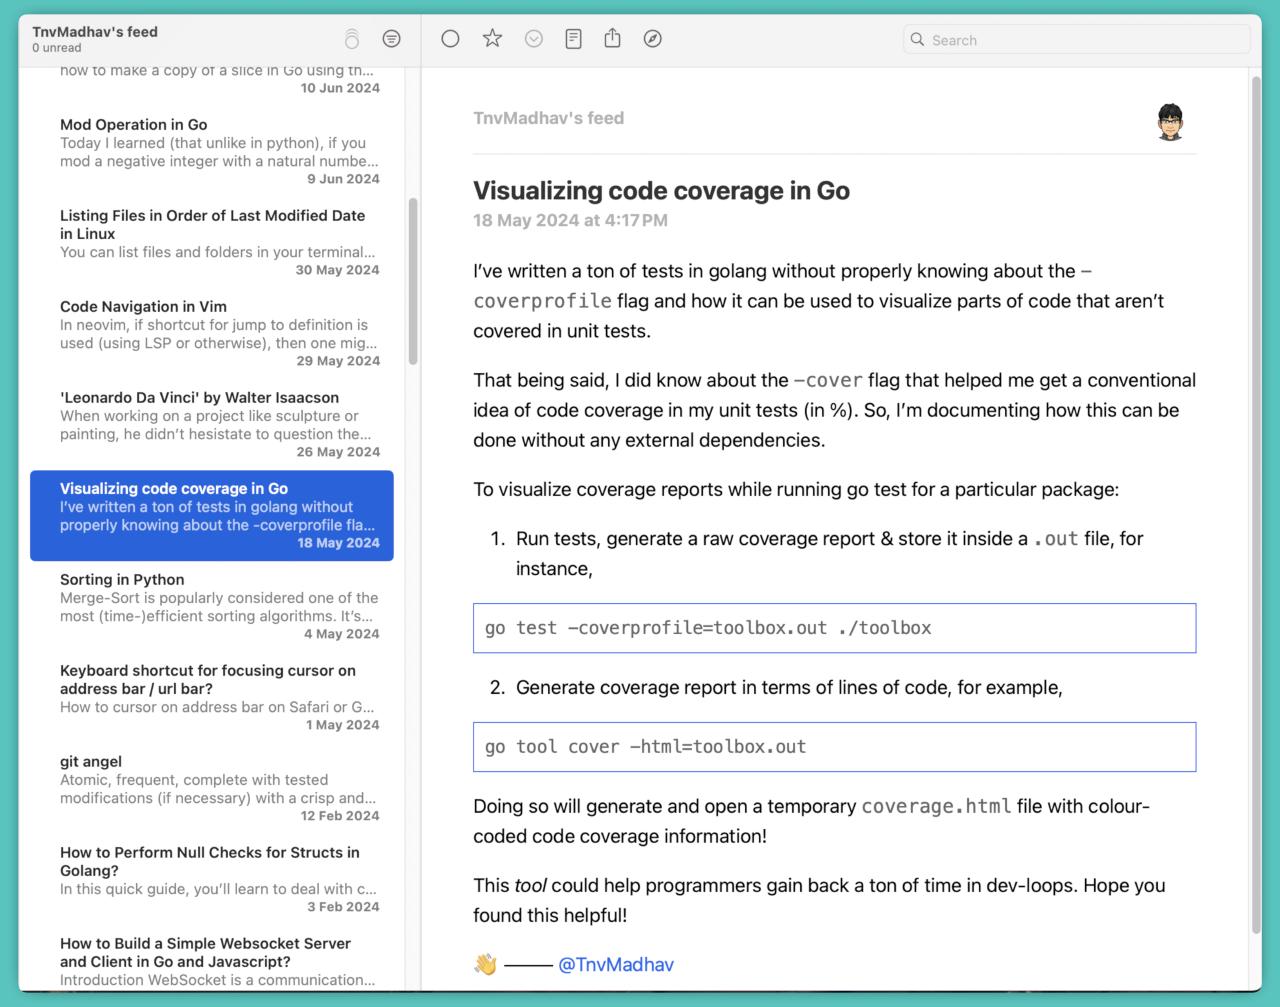The height and width of the screenshot is (1007, 1280).
Task: Open the @TnvMadhav link
Action: [x=615, y=965]
